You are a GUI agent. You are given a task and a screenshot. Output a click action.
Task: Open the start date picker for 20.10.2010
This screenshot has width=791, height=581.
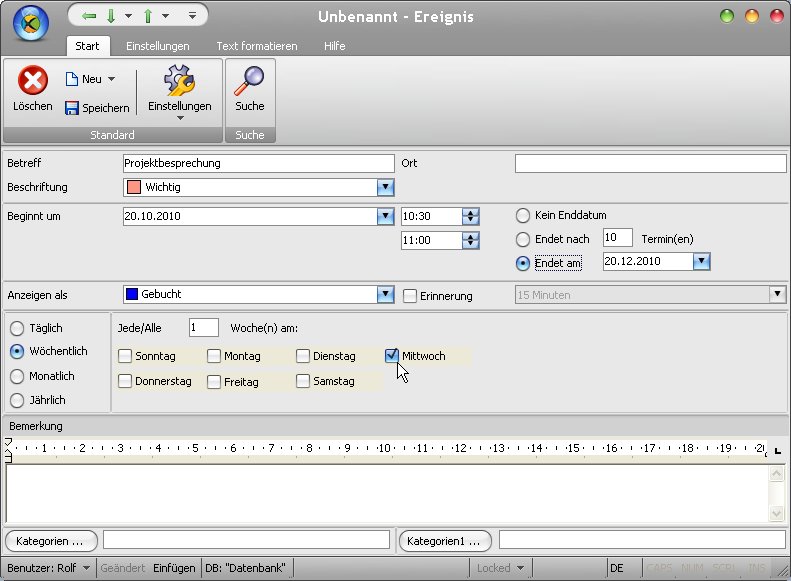tap(385, 216)
